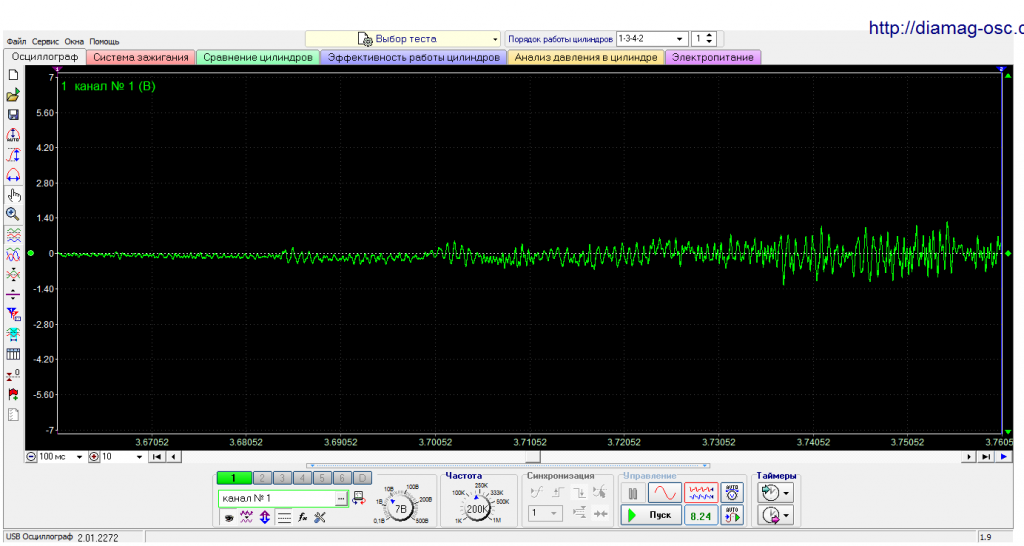Enable channel 2 button
The image size is (1024, 546).
[262, 478]
